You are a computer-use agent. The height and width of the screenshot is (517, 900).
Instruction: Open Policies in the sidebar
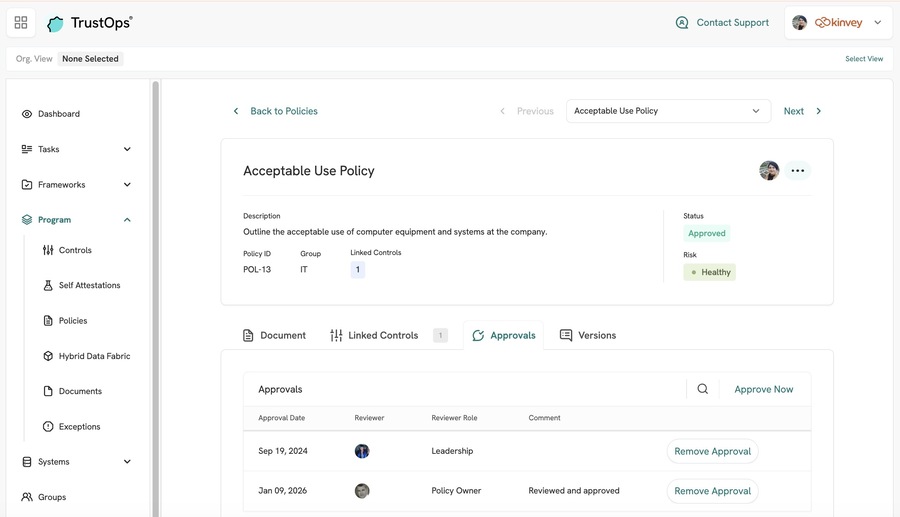[x=73, y=321]
